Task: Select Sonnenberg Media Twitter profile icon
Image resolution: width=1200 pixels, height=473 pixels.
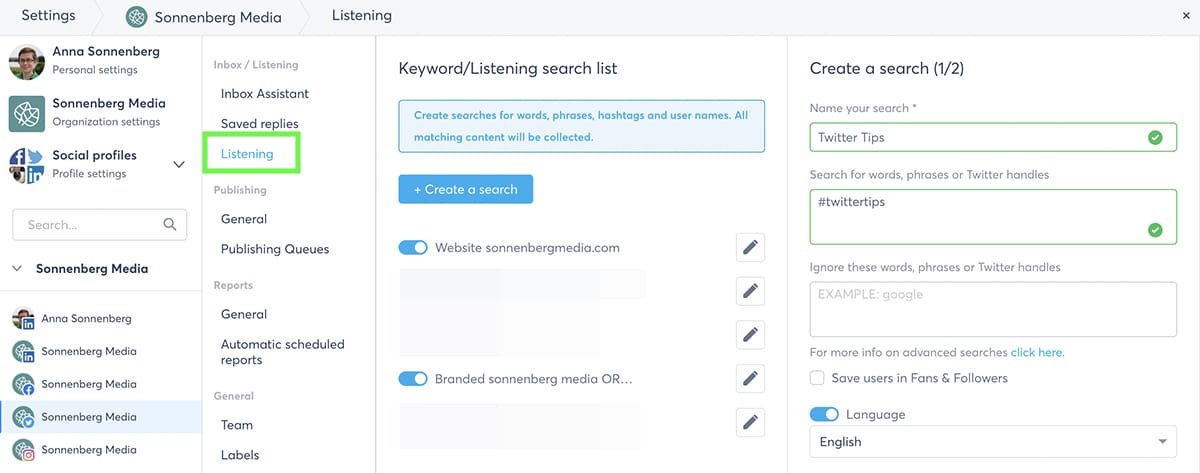Action: point(23,417)
